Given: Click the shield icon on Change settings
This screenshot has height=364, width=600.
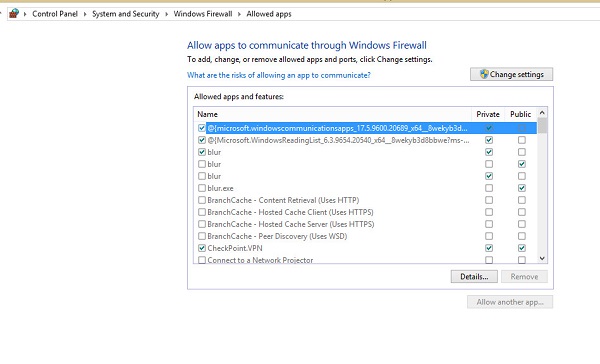Looking at the screenshot, I should [x=484, y=74].
